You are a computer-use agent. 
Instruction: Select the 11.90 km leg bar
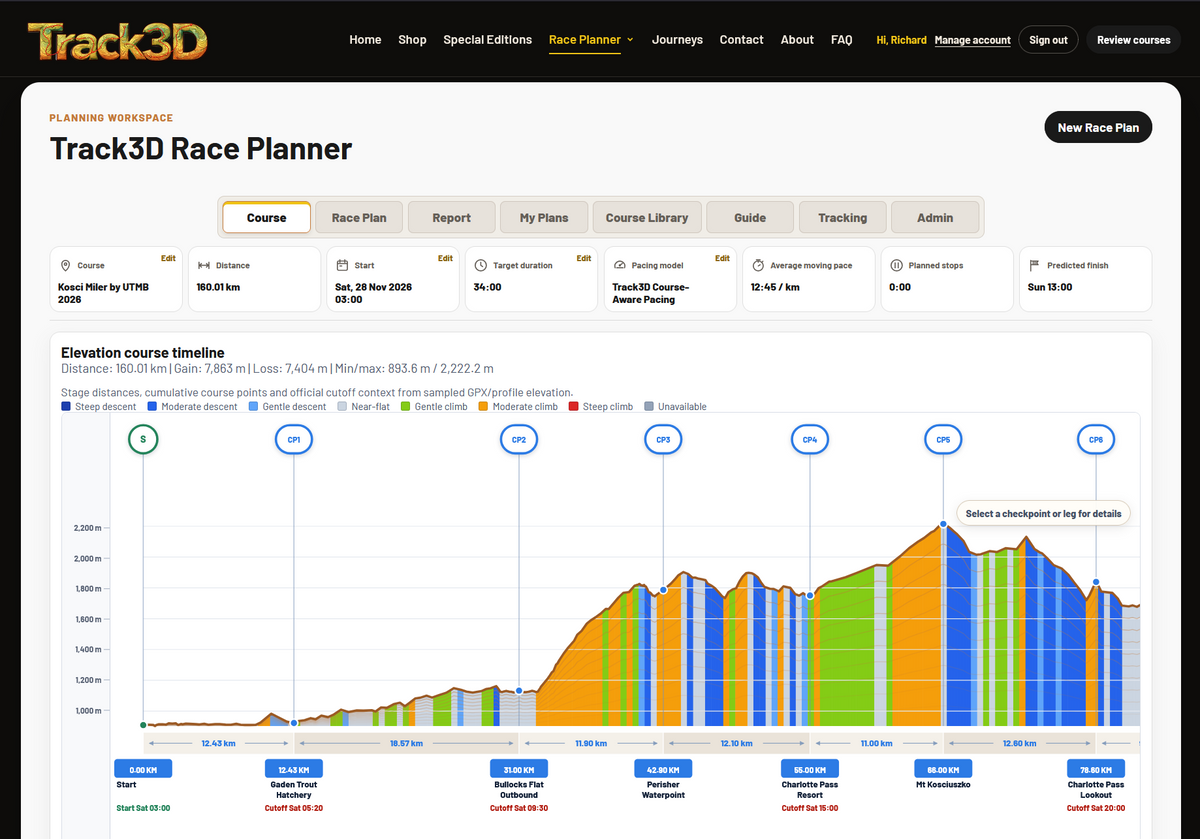[x=591, y=744]
